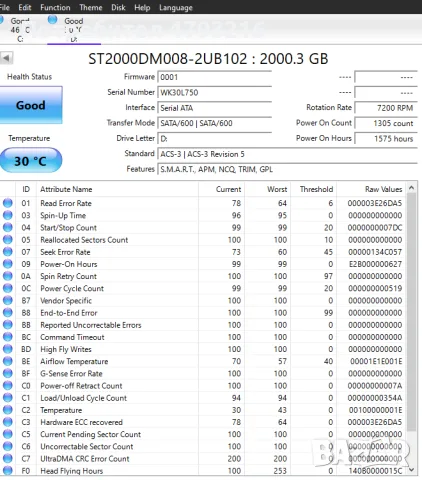Click the Good health status button
The width and height of the screenshot is (422, 480).
tap(31, 105)
